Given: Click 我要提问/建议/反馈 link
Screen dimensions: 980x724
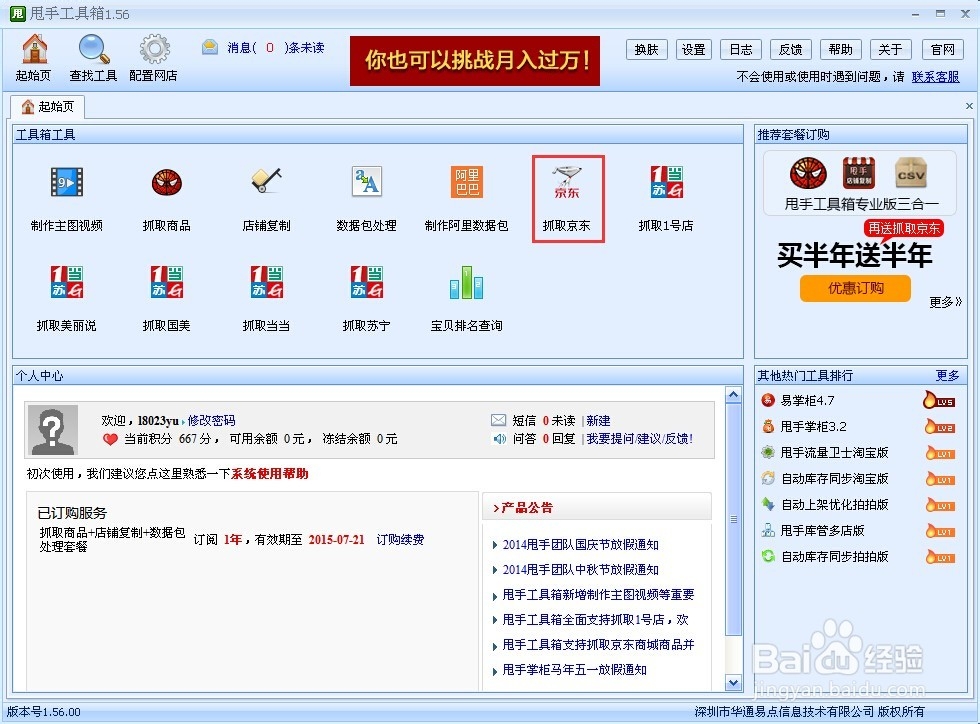Looking at the screenshot, I should tap(639, 439).
